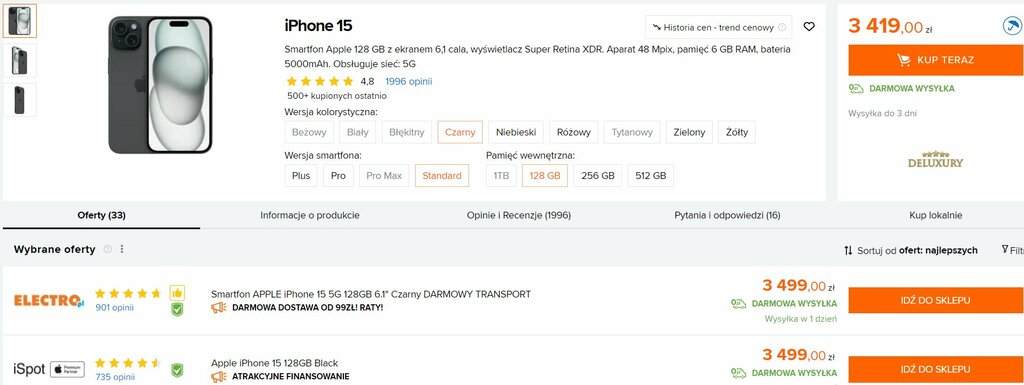The width and height of the screenshot is (1024, 385).
Task: Click the green shield icon for iSpot
Action: point(177,371)
